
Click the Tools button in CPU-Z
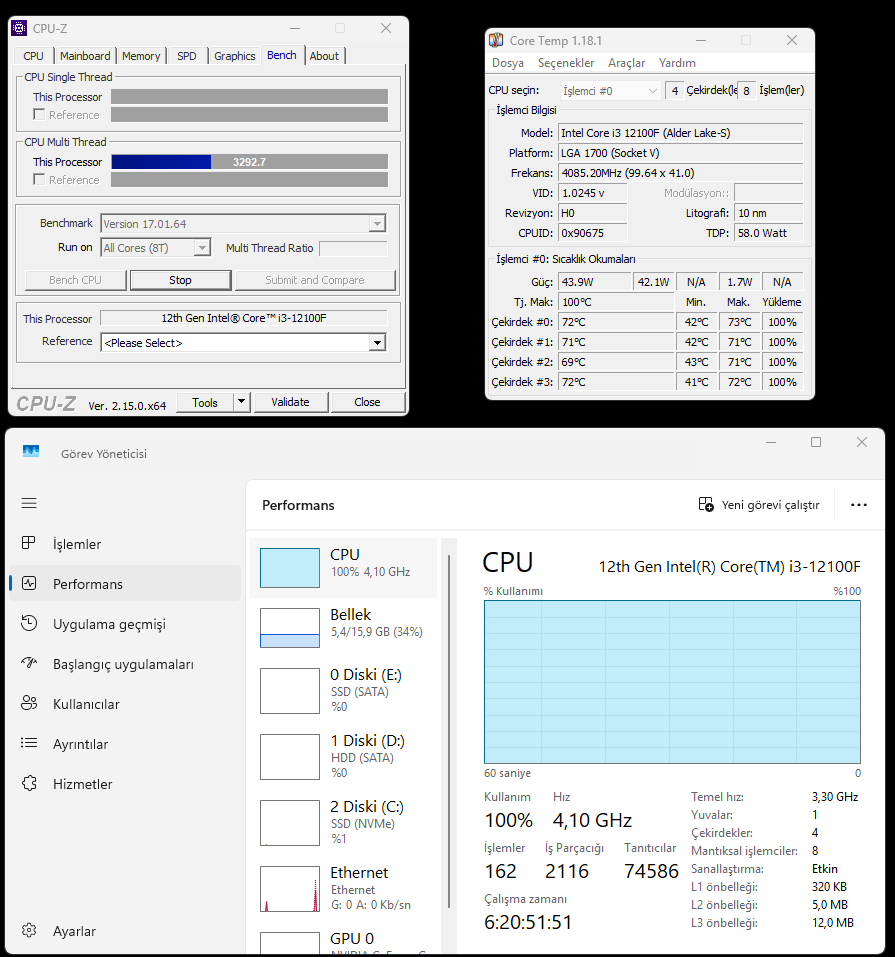205,402
